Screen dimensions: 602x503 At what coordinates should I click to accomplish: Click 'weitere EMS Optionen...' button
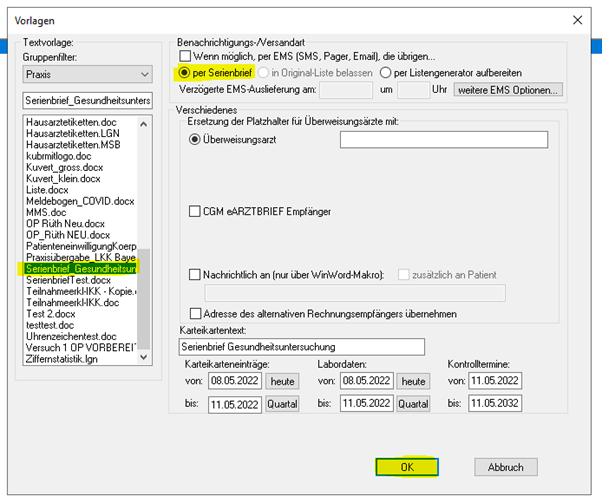(508, 90)
